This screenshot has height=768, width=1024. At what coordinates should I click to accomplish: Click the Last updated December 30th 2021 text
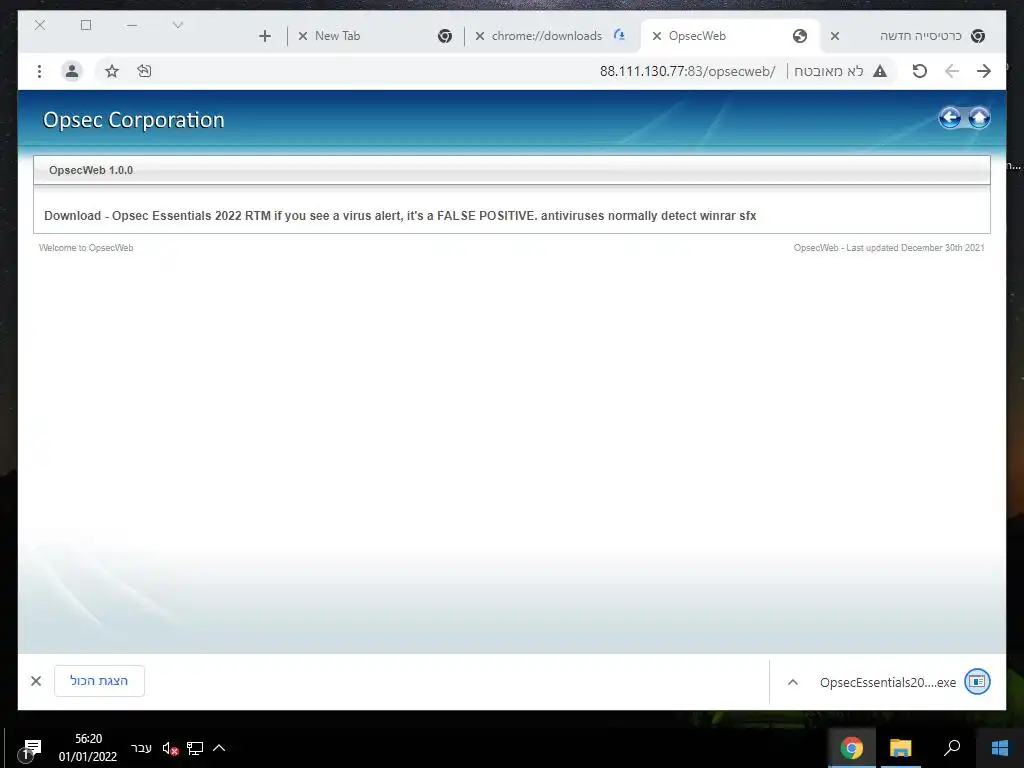(x=889, y=248)
